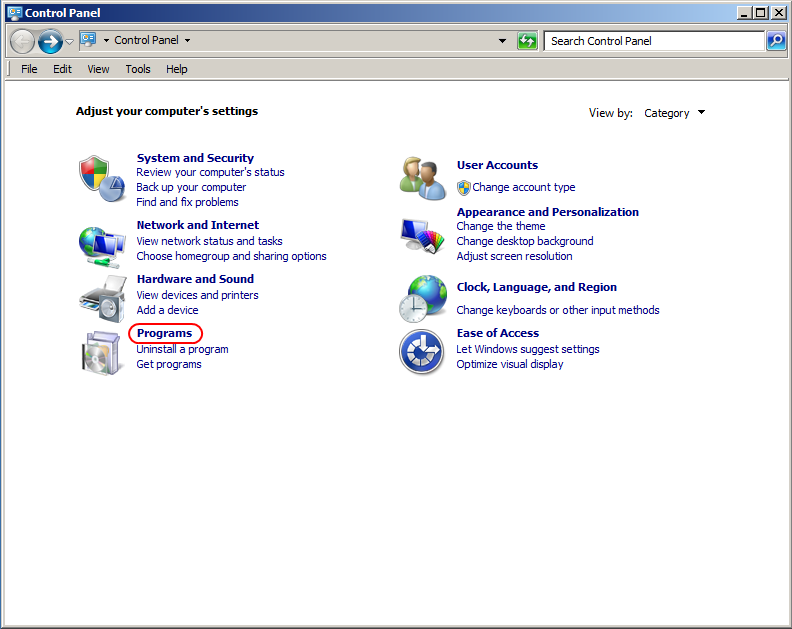Open the File menu
The height and width of the screenshot is (629, 792).
(x=29, y=69)
